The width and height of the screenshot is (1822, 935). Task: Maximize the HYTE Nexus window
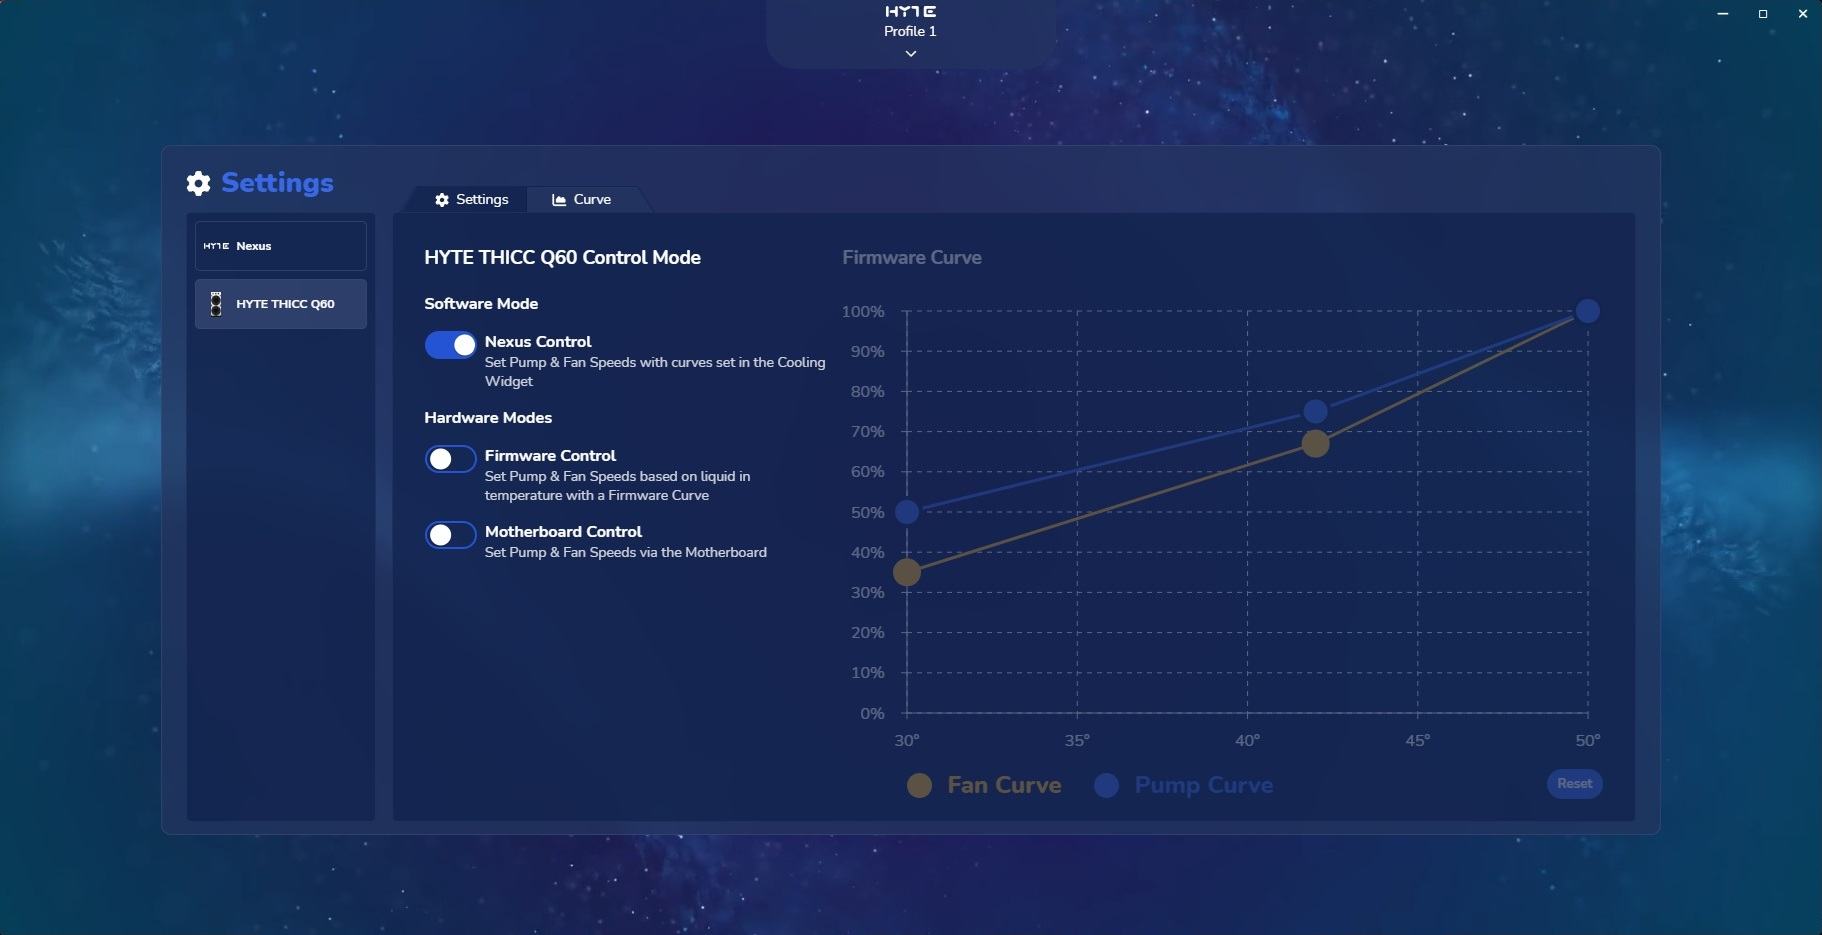[1763, 14]
